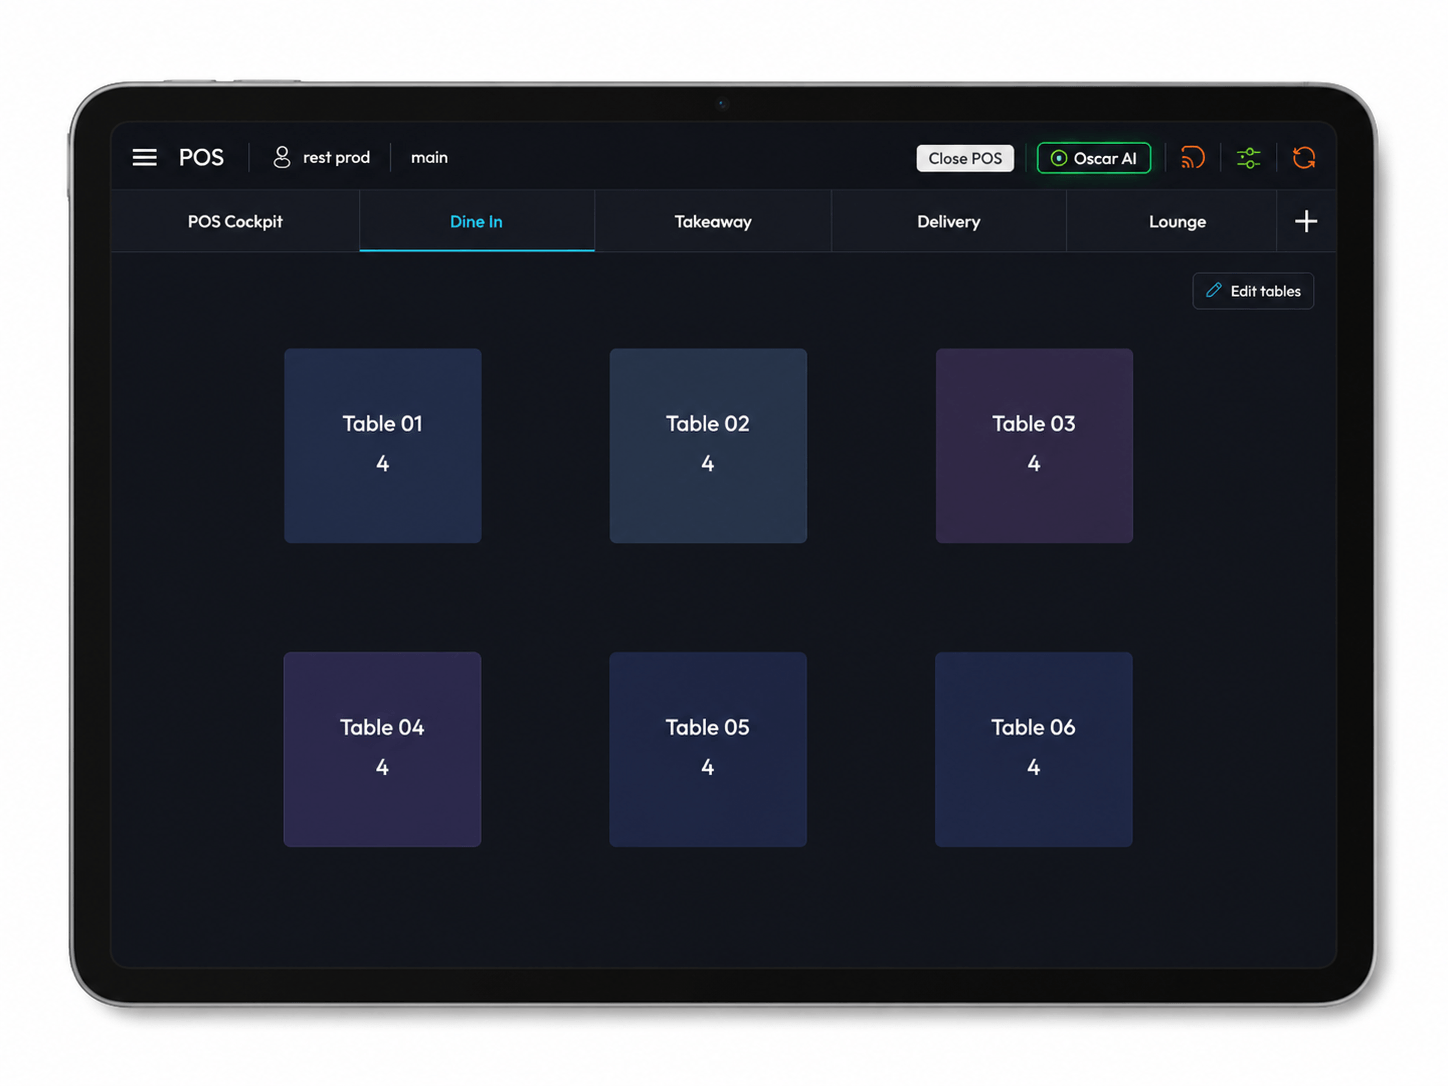Open Table 04 purple tile

pyautogui.click(x=383, y=750)
